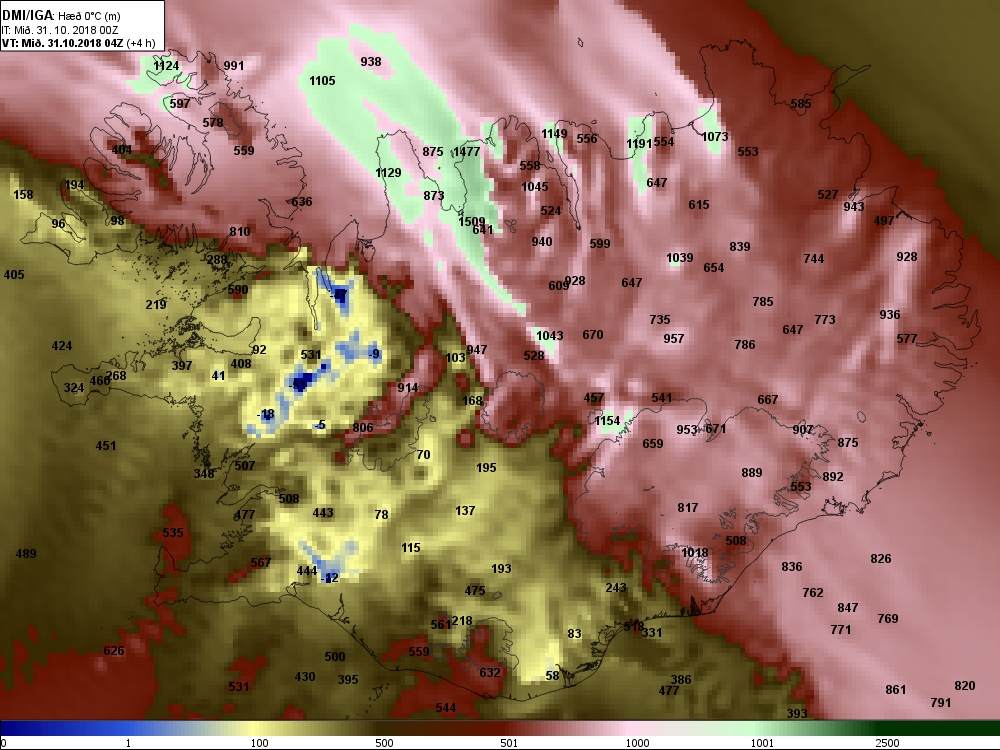Click the 424 map value
The image size is (1000, 750).
click(62, 346)
